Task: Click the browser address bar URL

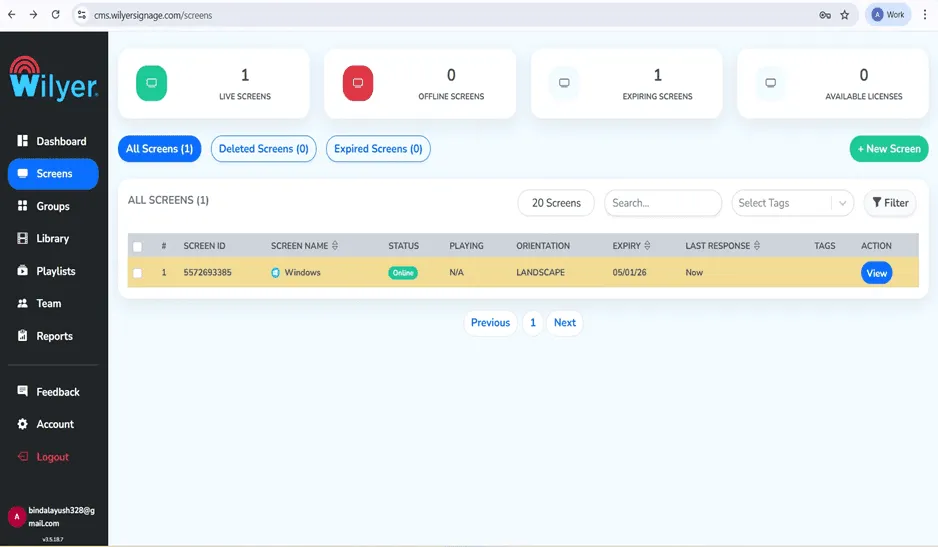Action: point(153,15)
